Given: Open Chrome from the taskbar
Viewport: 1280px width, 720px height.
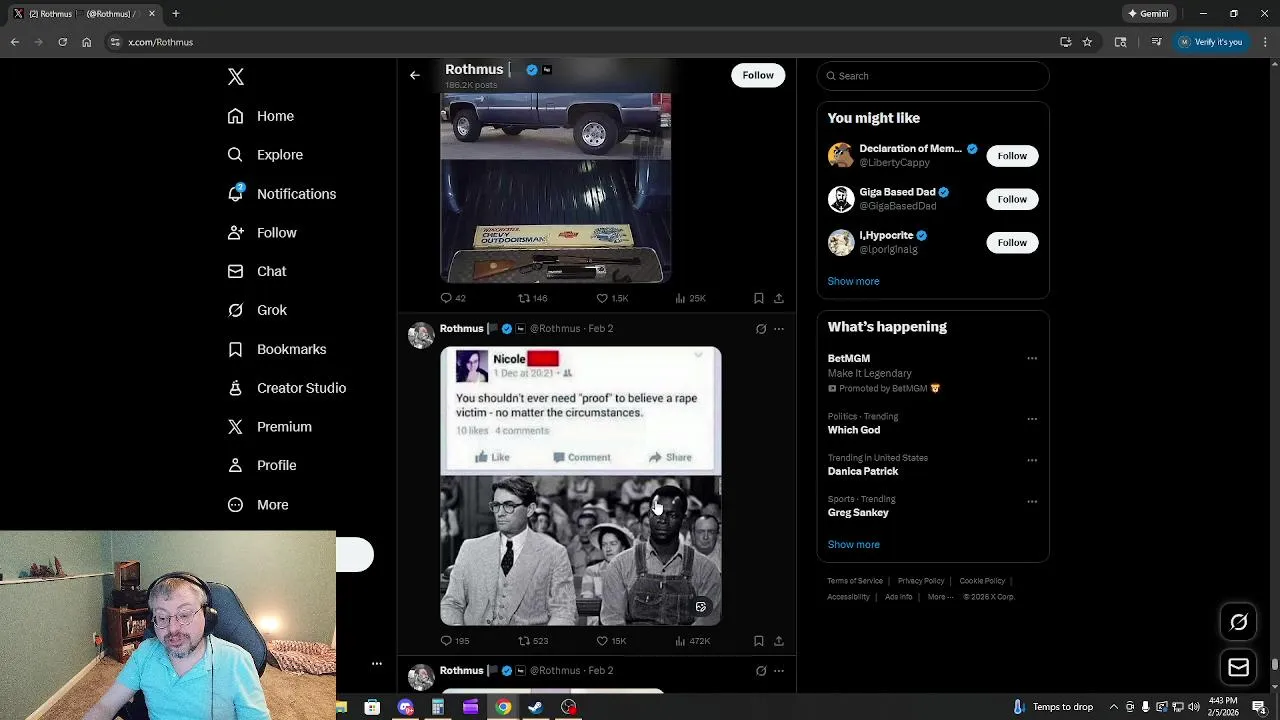Looking at the screenshot, I should pyautogui.click(x=503, y=707).
